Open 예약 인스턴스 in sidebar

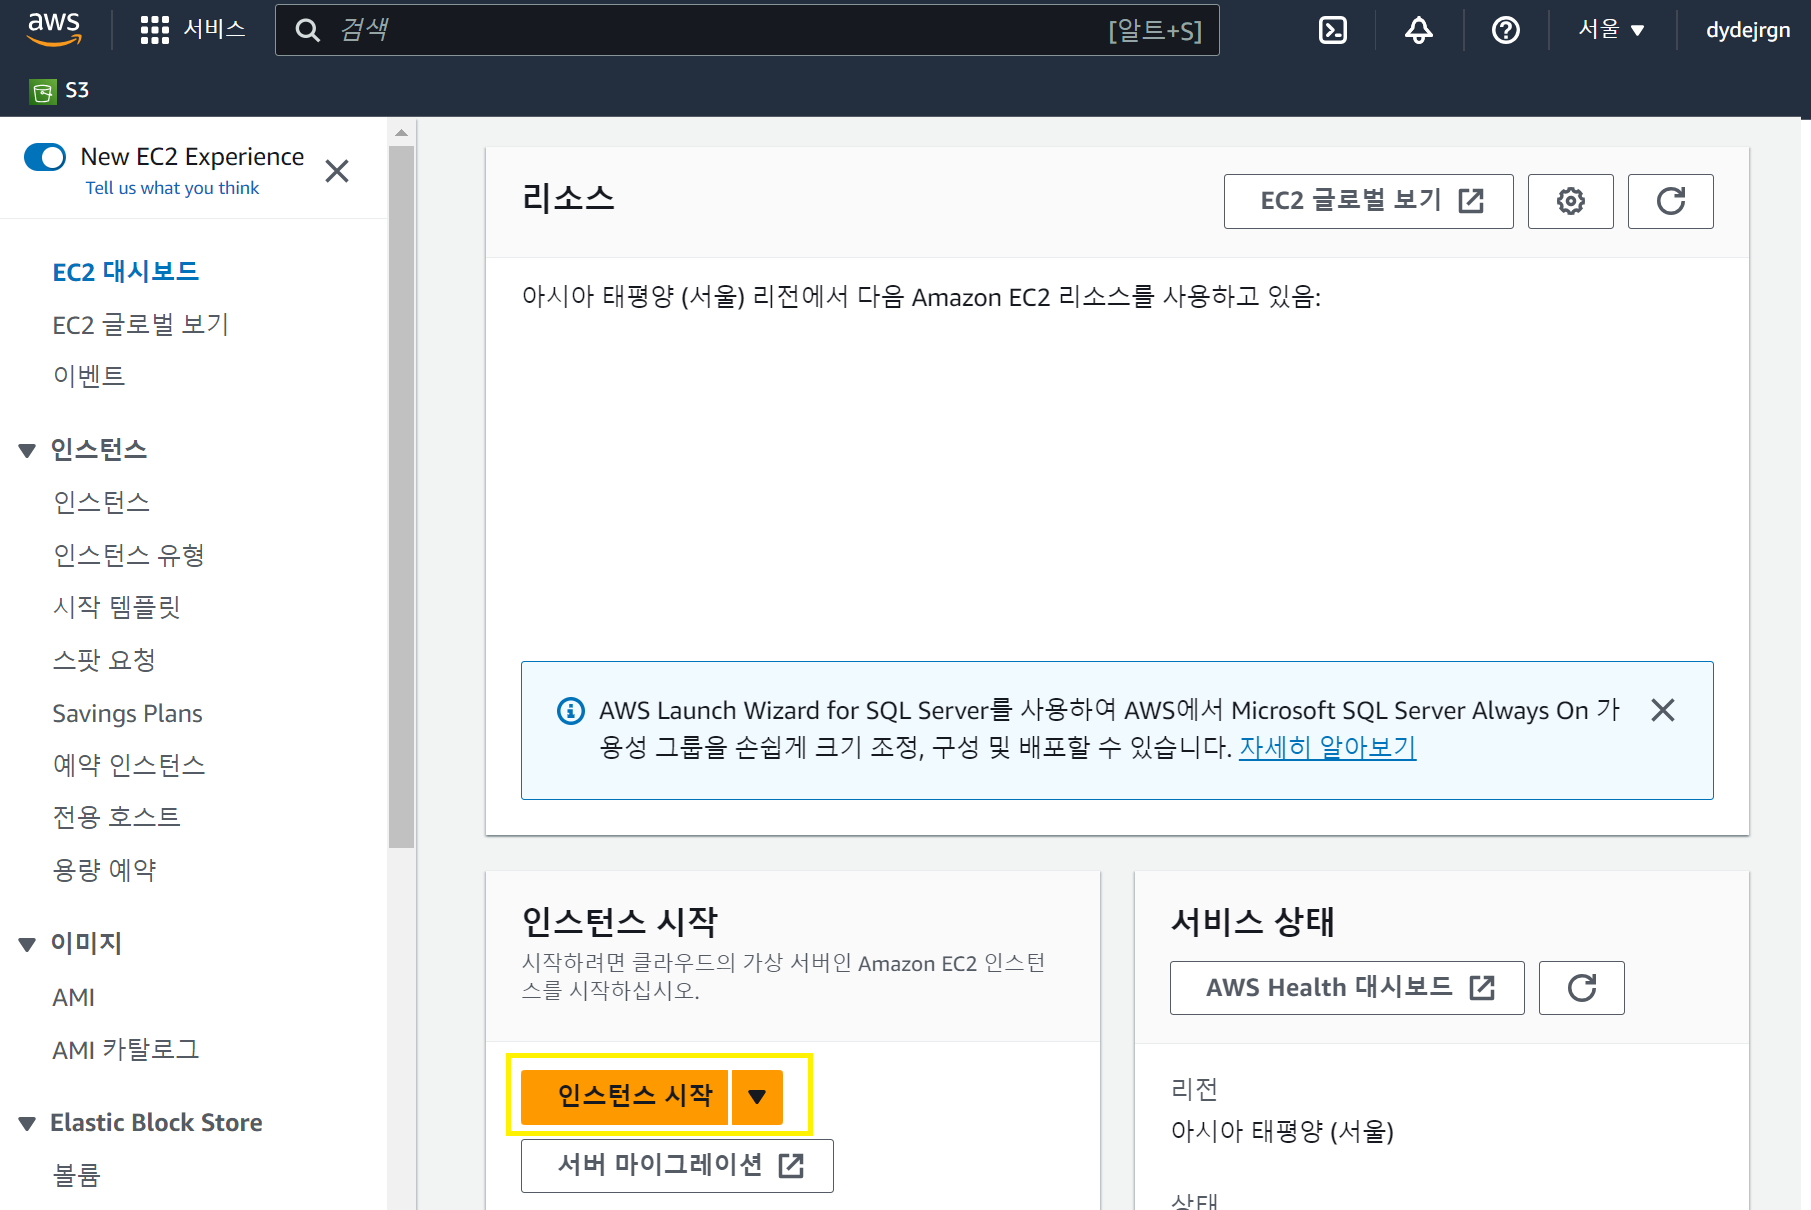pyautogui.click(x=129, y=765)
